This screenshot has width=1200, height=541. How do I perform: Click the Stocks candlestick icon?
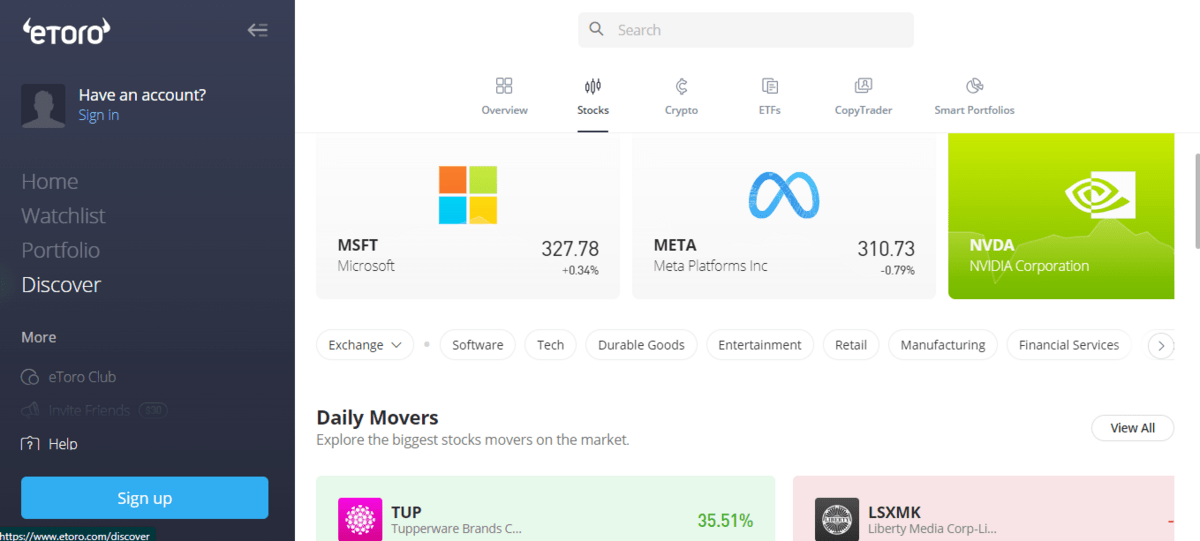593,86
